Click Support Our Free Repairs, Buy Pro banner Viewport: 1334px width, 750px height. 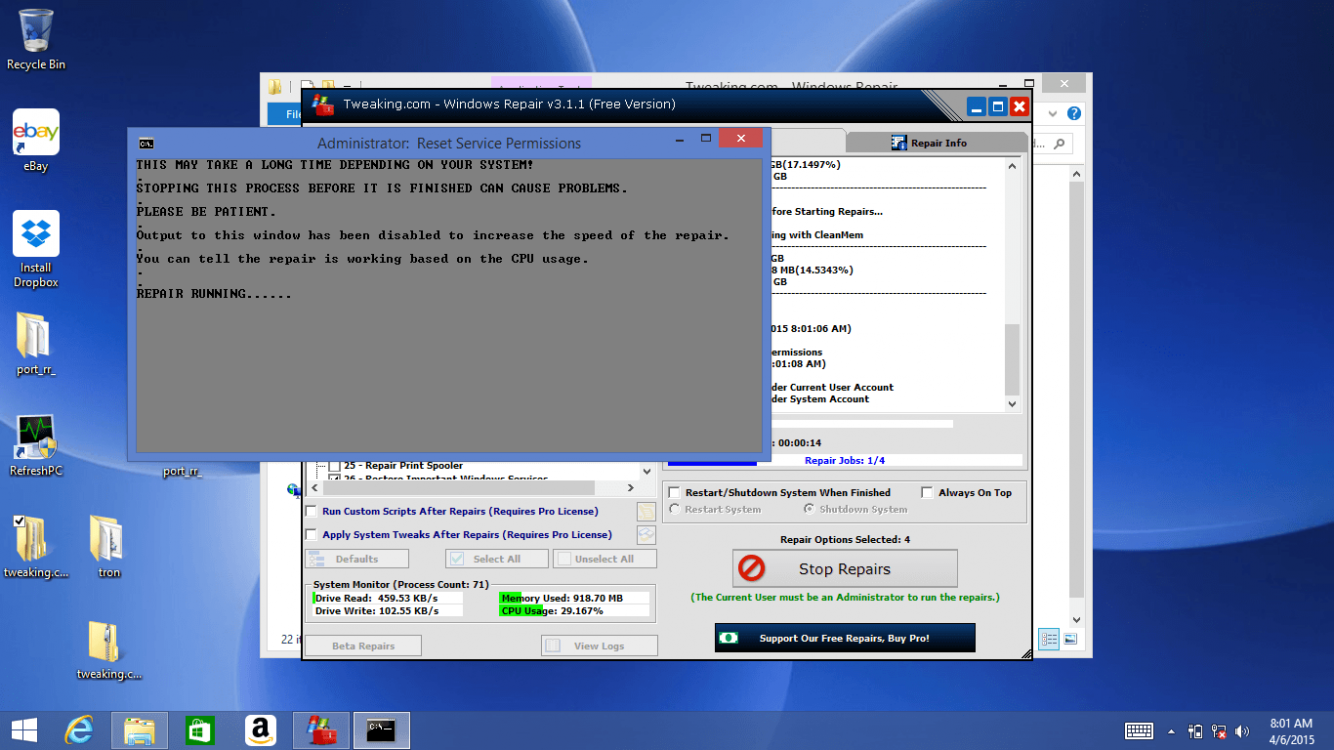pyautogui.click(x=845, y=638)
